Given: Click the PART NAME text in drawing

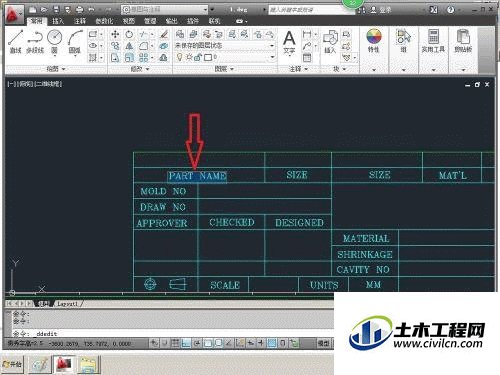Looking at the screenshot, I should pos(197,176).
